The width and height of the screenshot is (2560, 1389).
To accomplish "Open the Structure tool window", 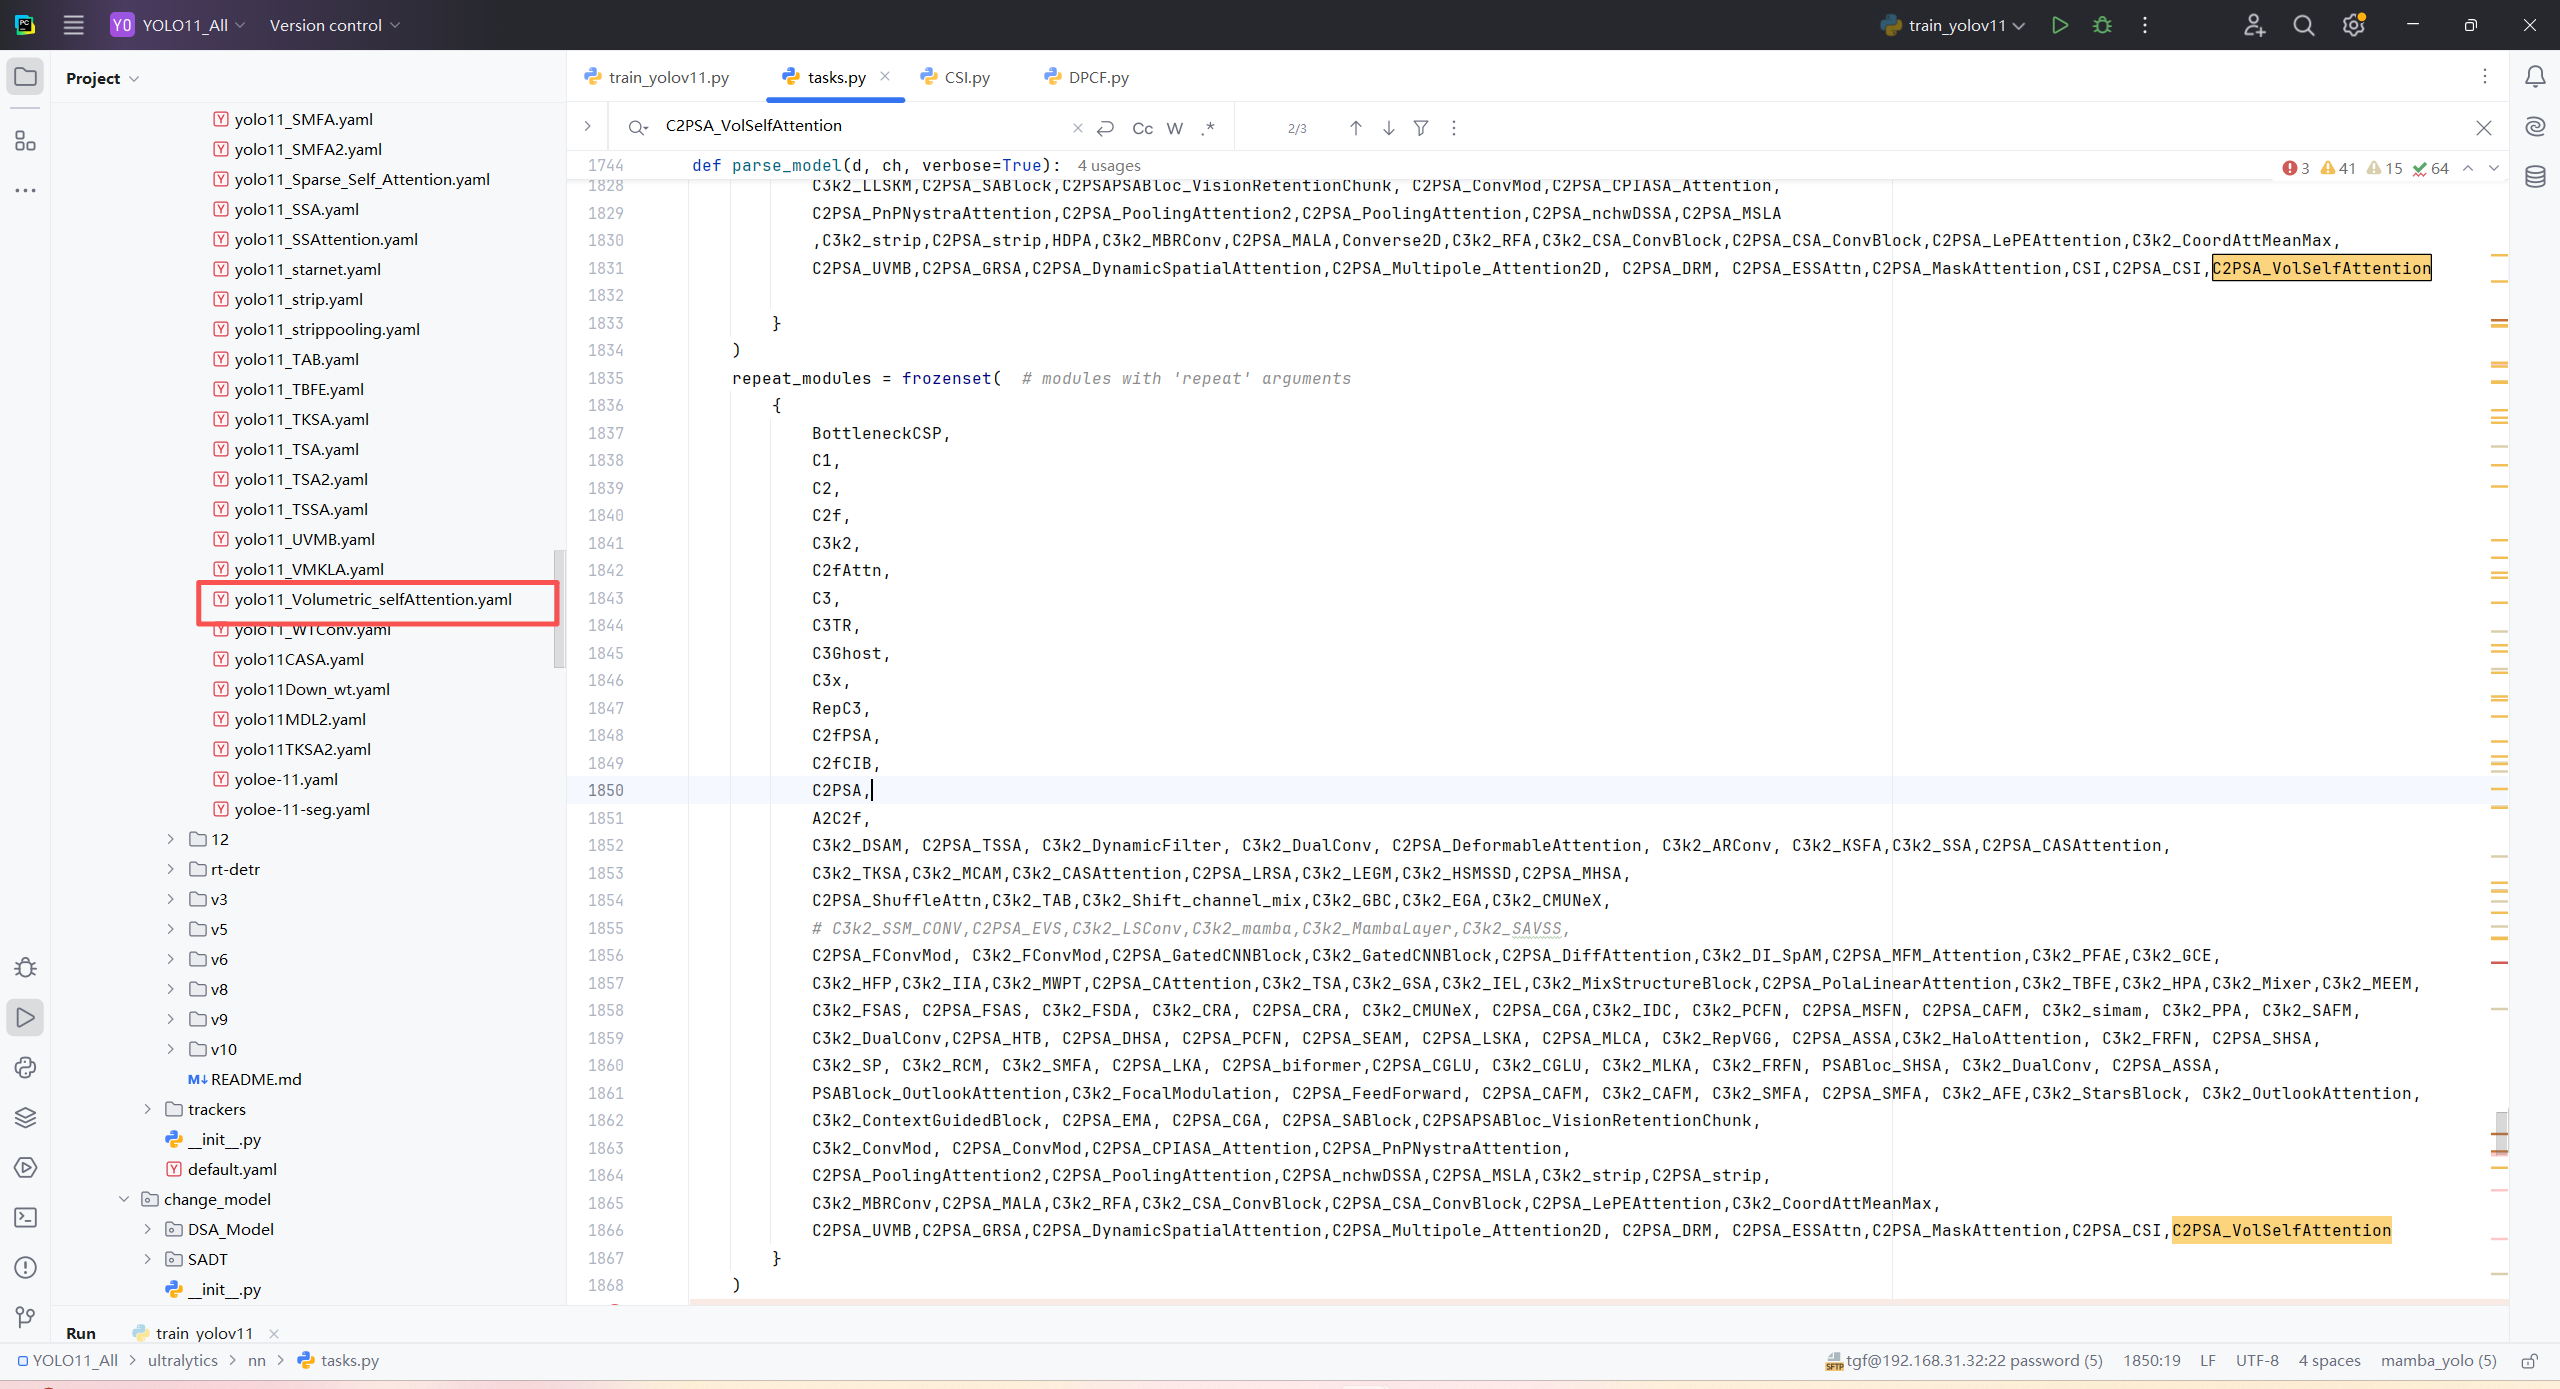I will pyautogui.click(x=26, y=141).
